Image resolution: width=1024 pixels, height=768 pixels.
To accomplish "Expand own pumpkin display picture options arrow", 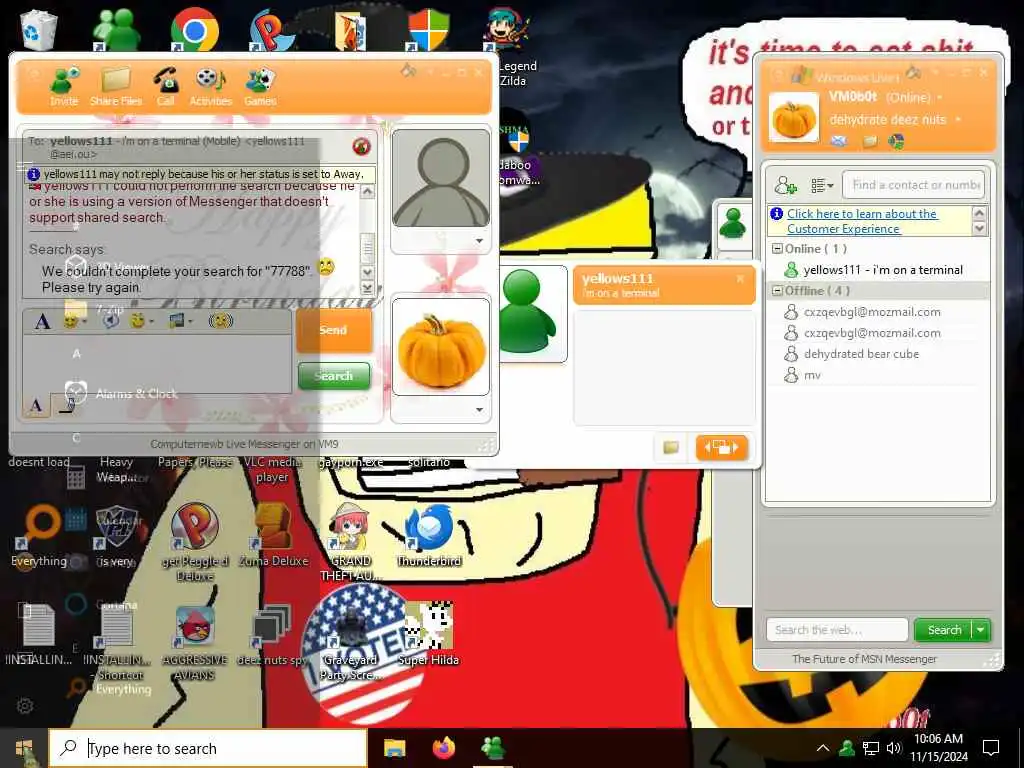I will point(479,409).
